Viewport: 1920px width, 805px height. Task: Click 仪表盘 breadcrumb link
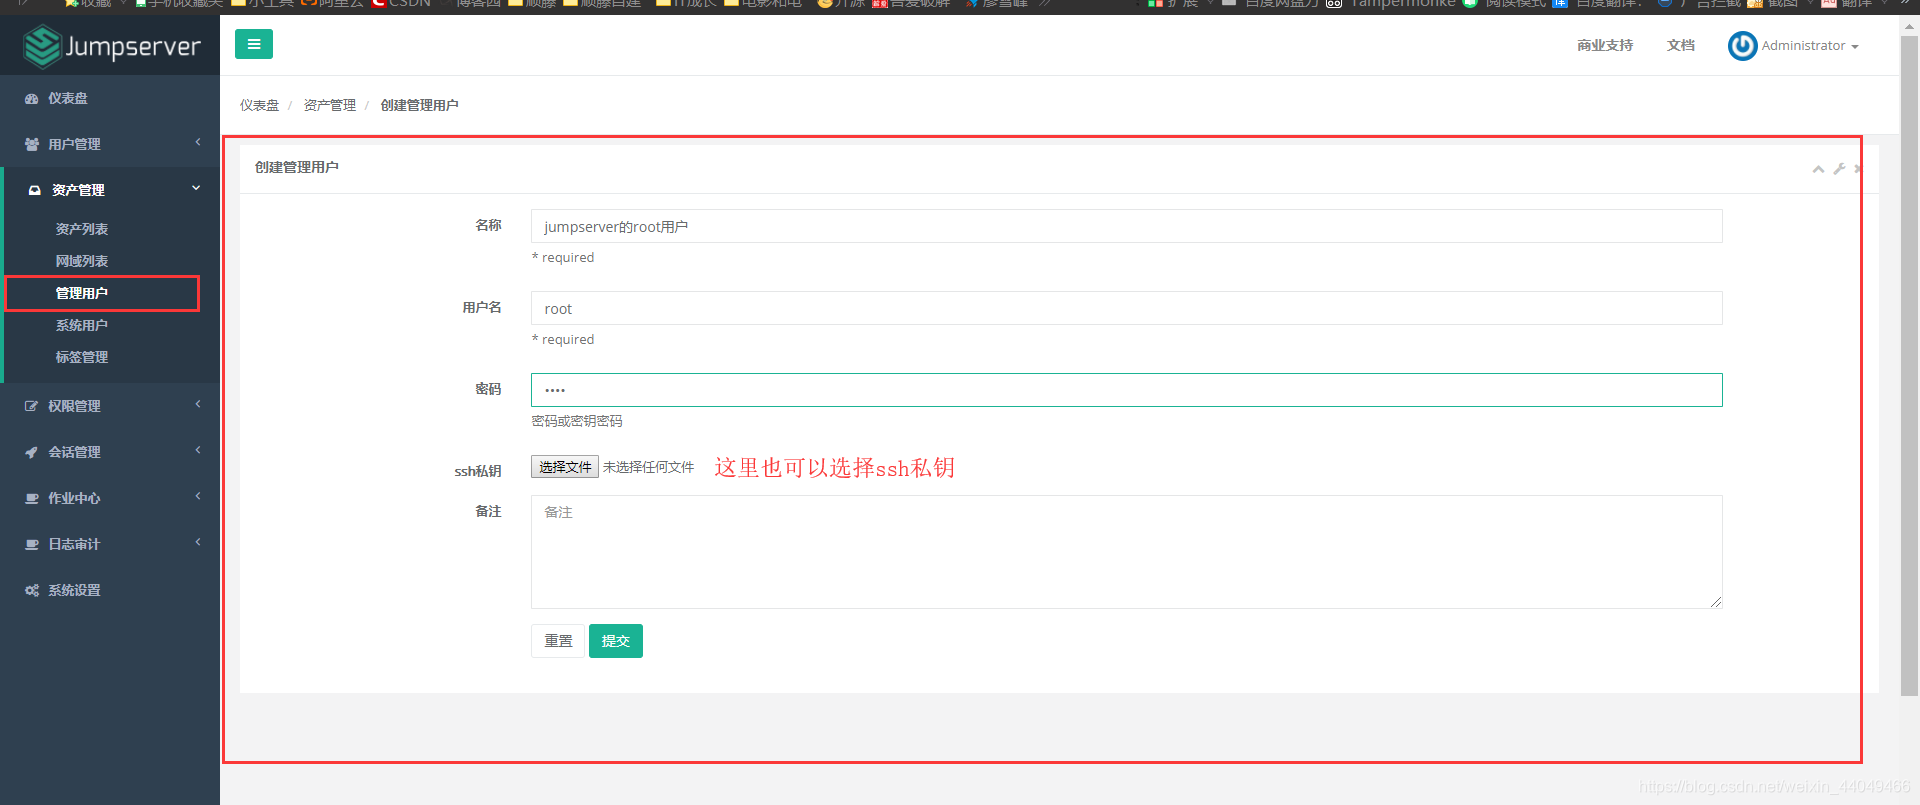(259, 105)
